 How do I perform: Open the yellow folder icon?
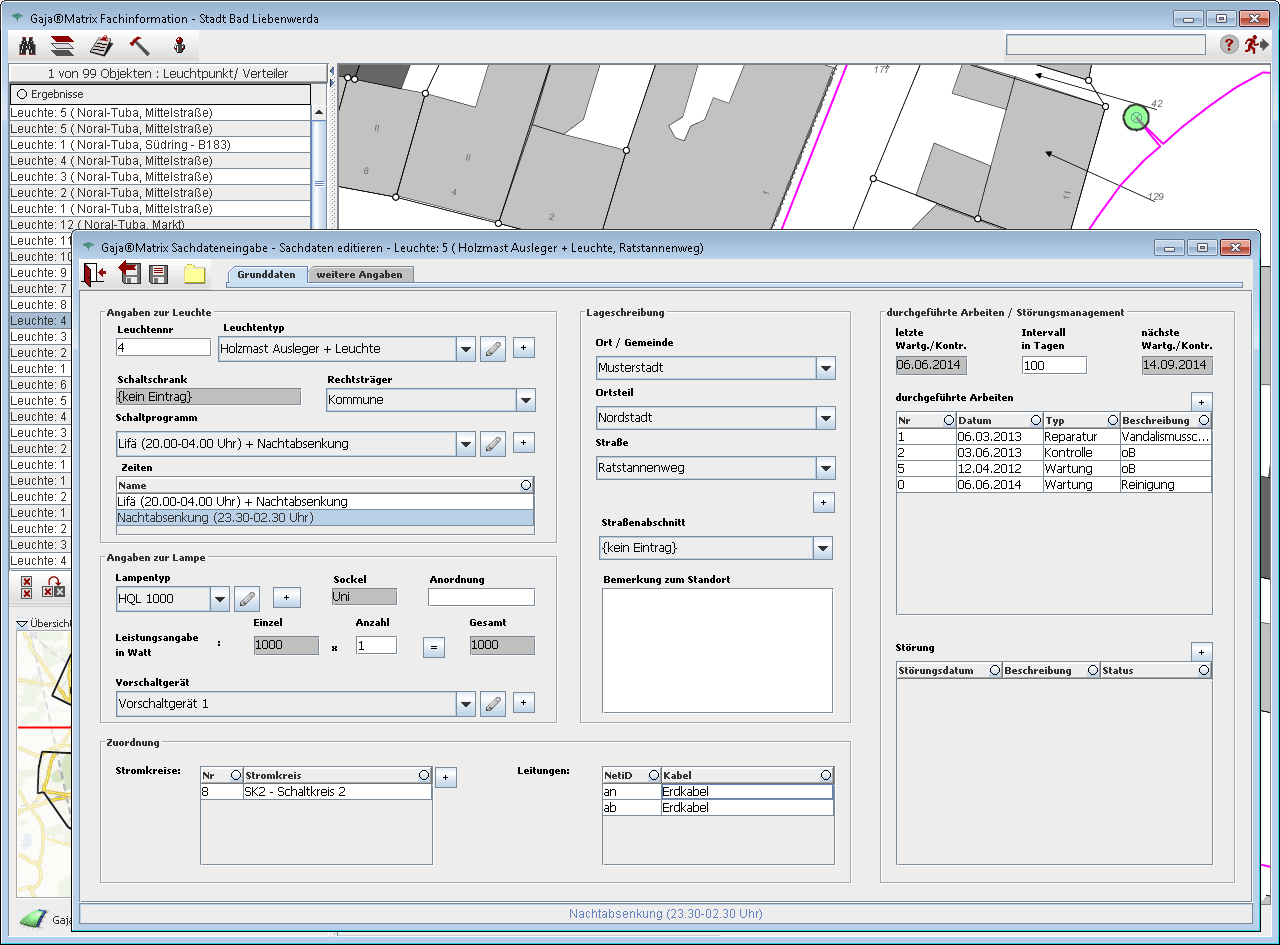(194, 274)
